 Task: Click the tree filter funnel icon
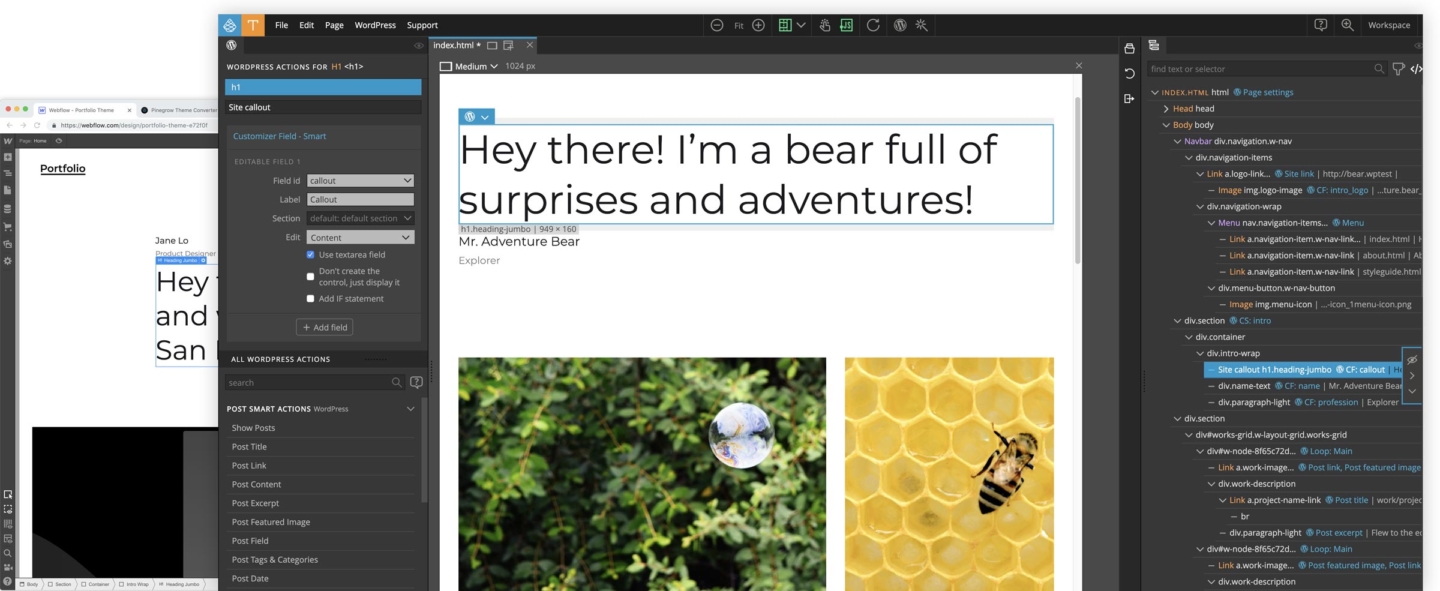point(1398,69)
